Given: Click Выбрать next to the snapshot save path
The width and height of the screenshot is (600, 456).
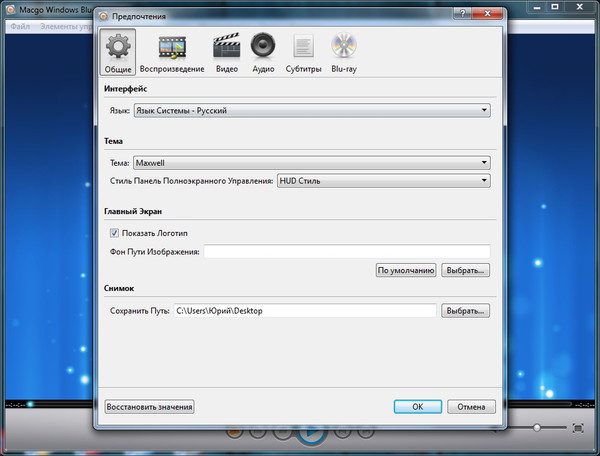Looking at the screenshot, I should 466,311.
